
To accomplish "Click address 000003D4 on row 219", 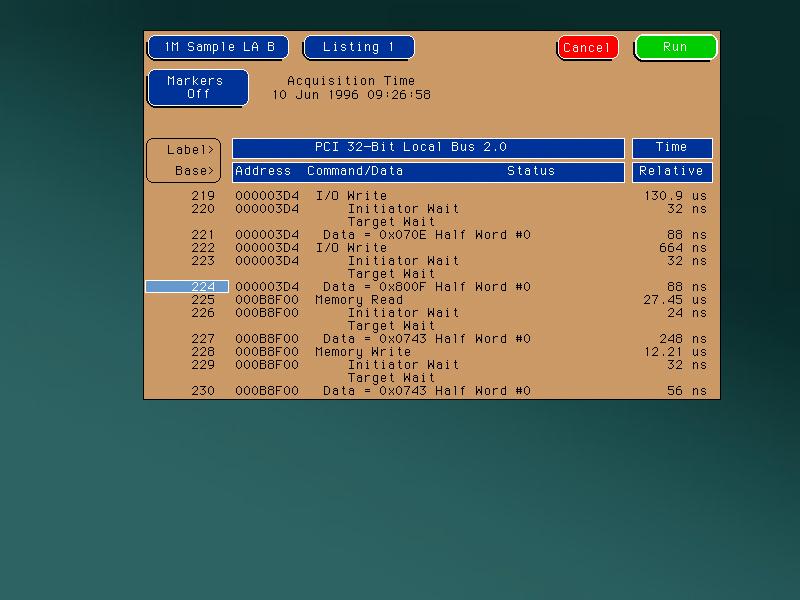I will click(x=267, y=196).
